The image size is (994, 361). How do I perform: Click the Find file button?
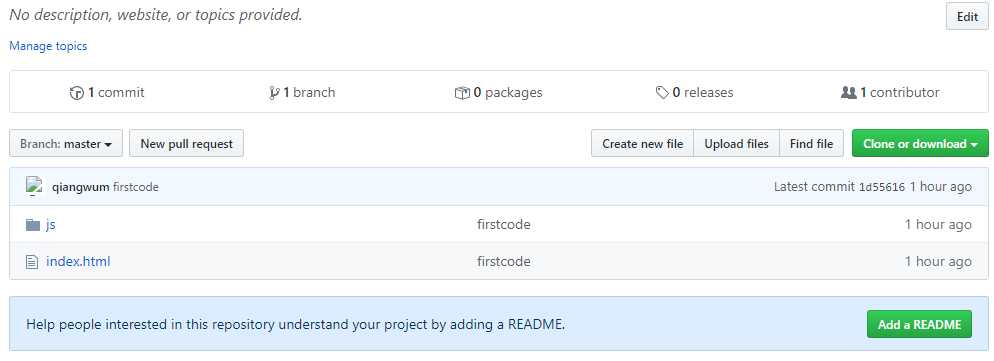click(811, 144)
